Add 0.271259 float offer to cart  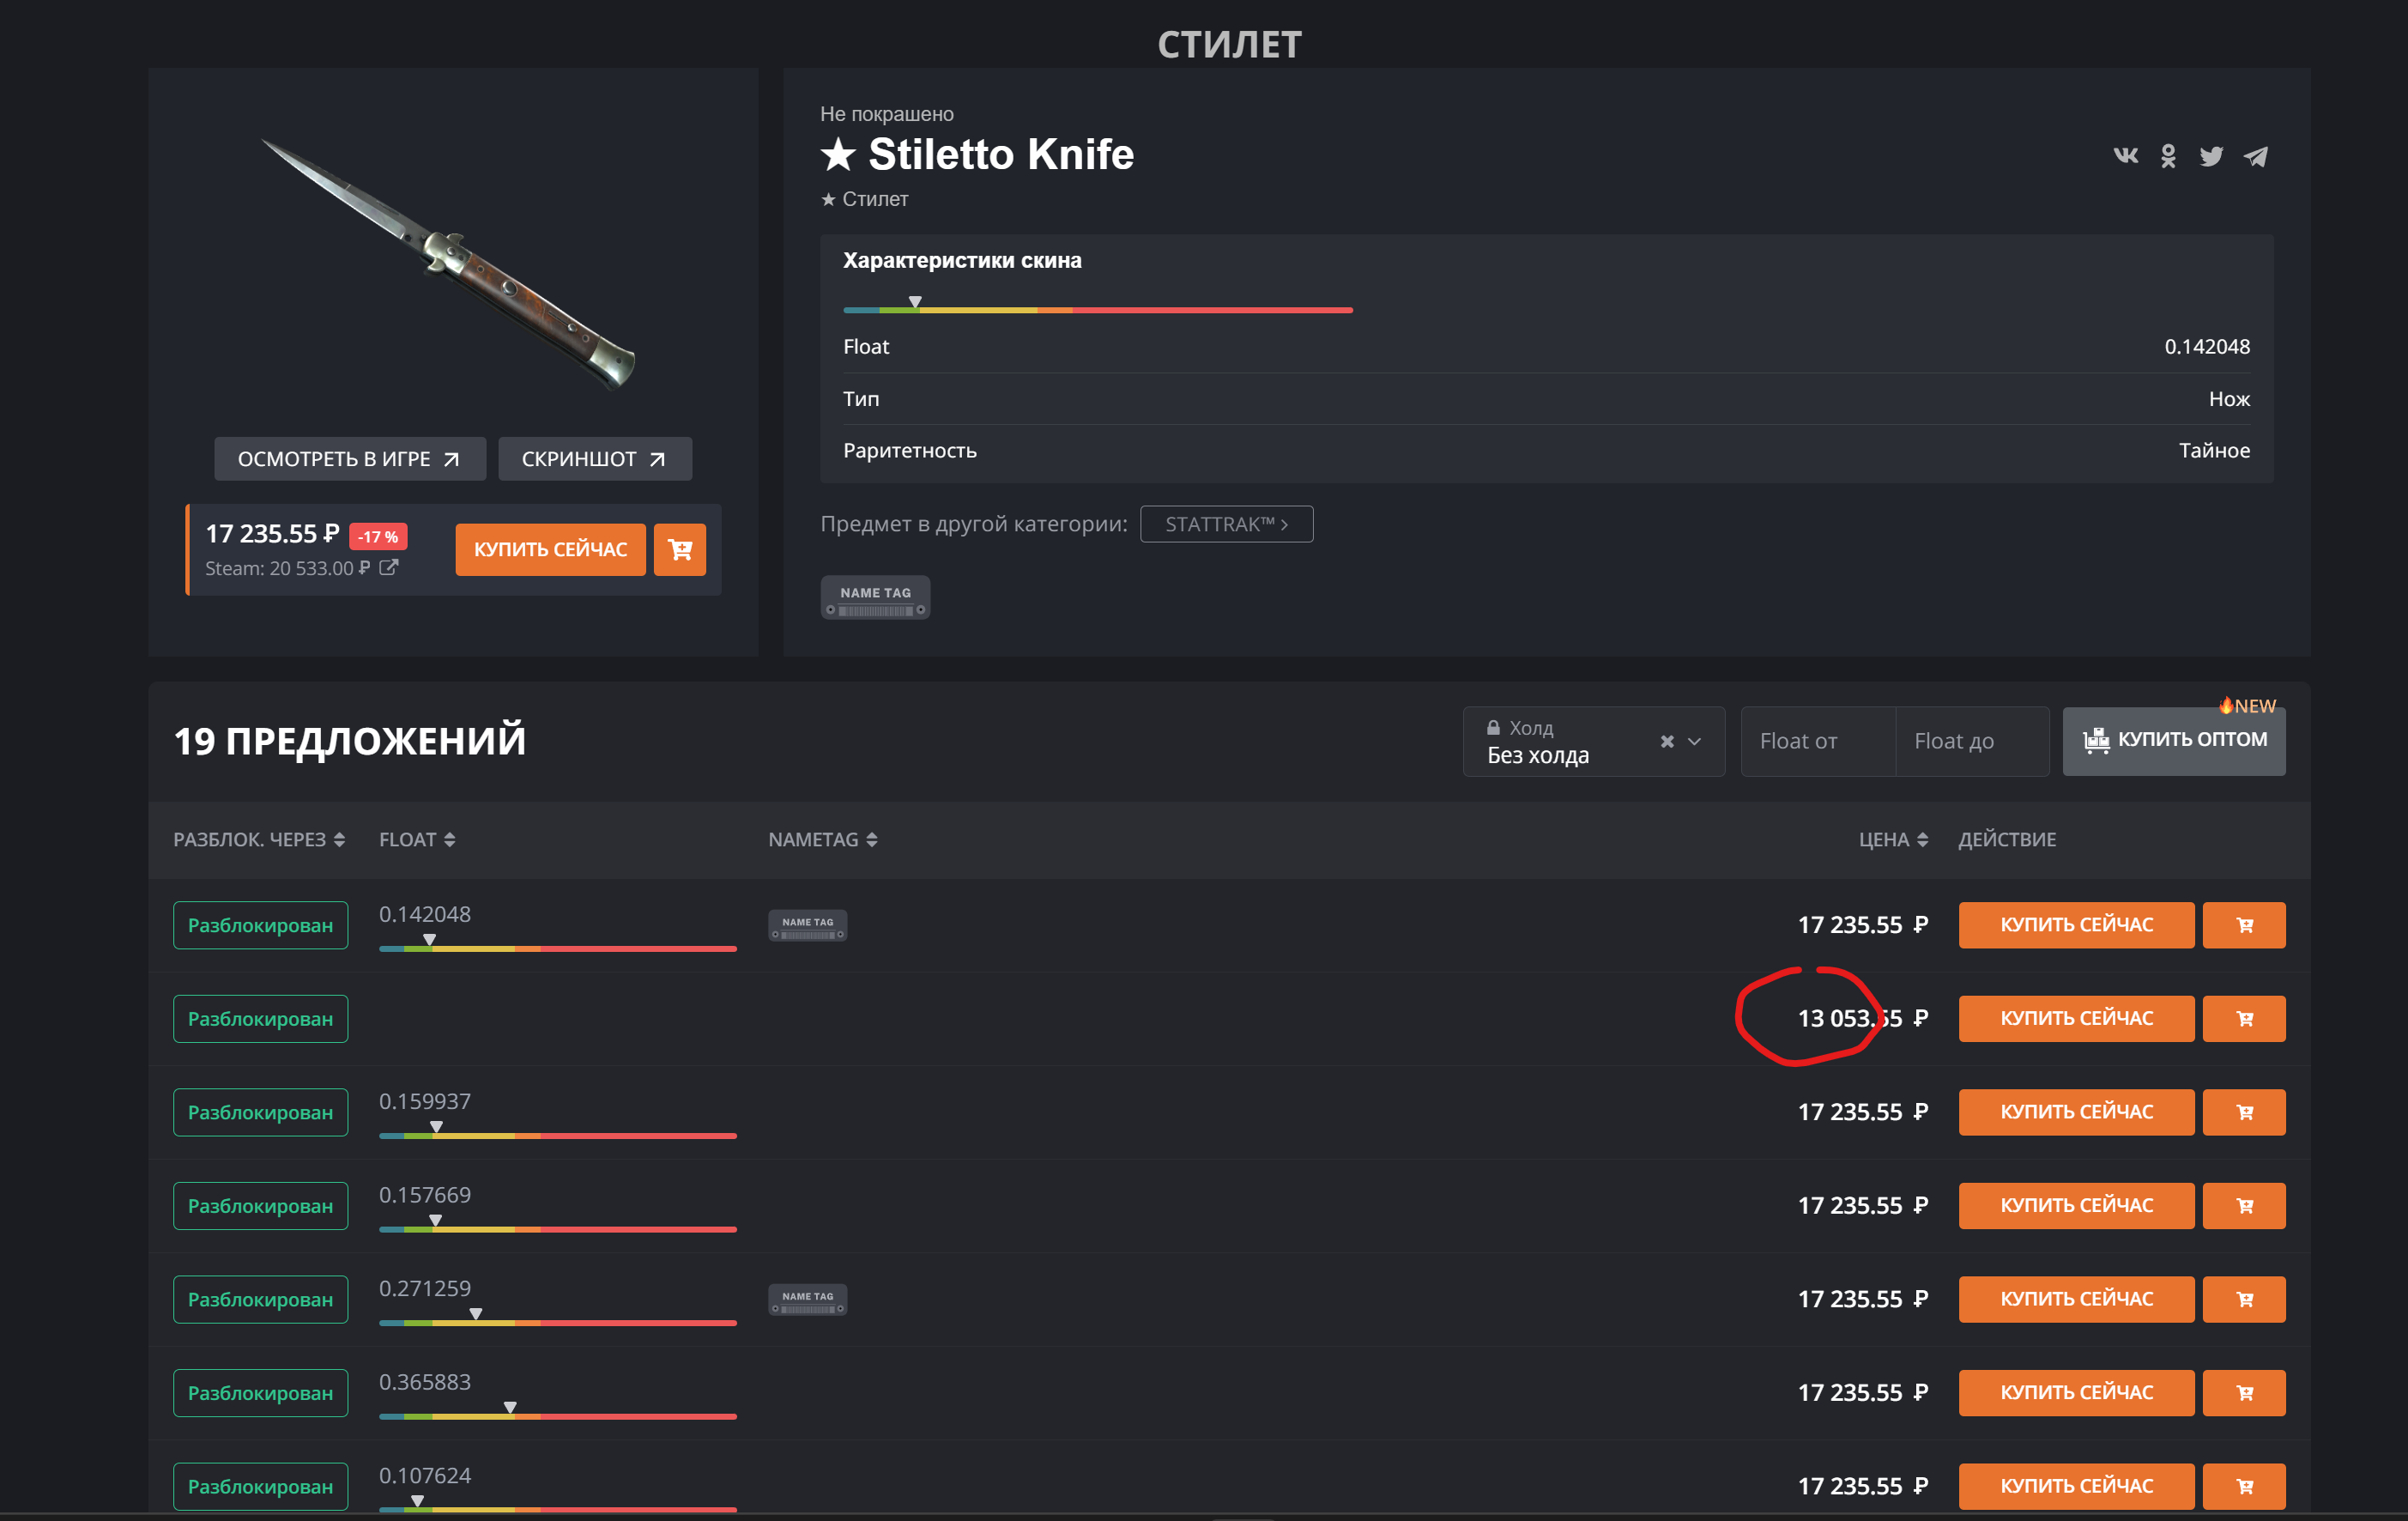(2243, 1299)
